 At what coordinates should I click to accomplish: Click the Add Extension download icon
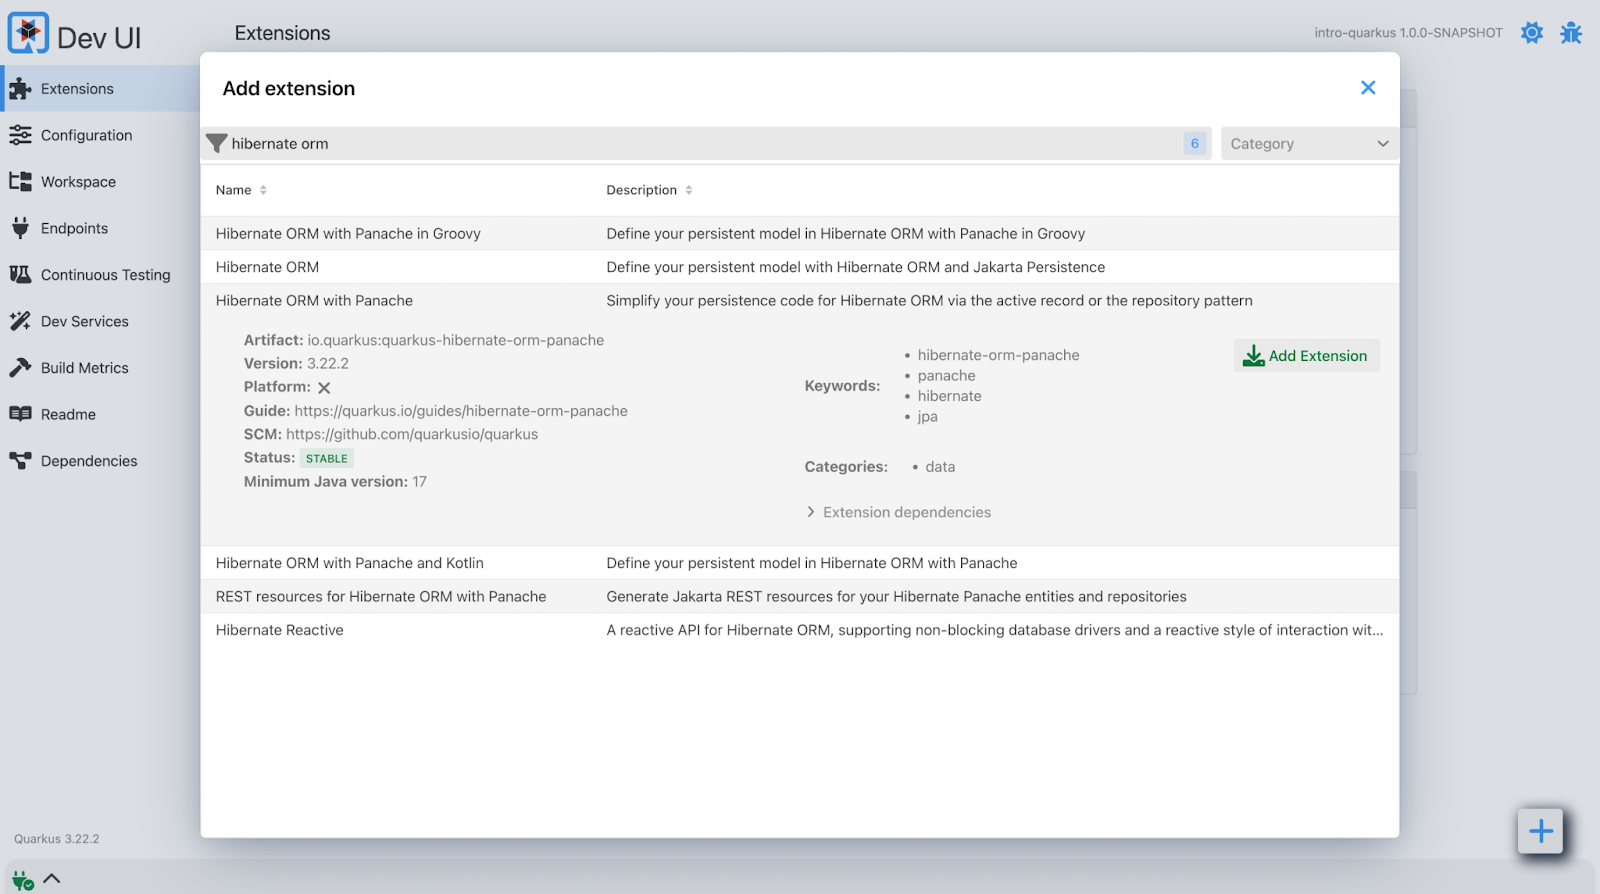[1254, 356]
